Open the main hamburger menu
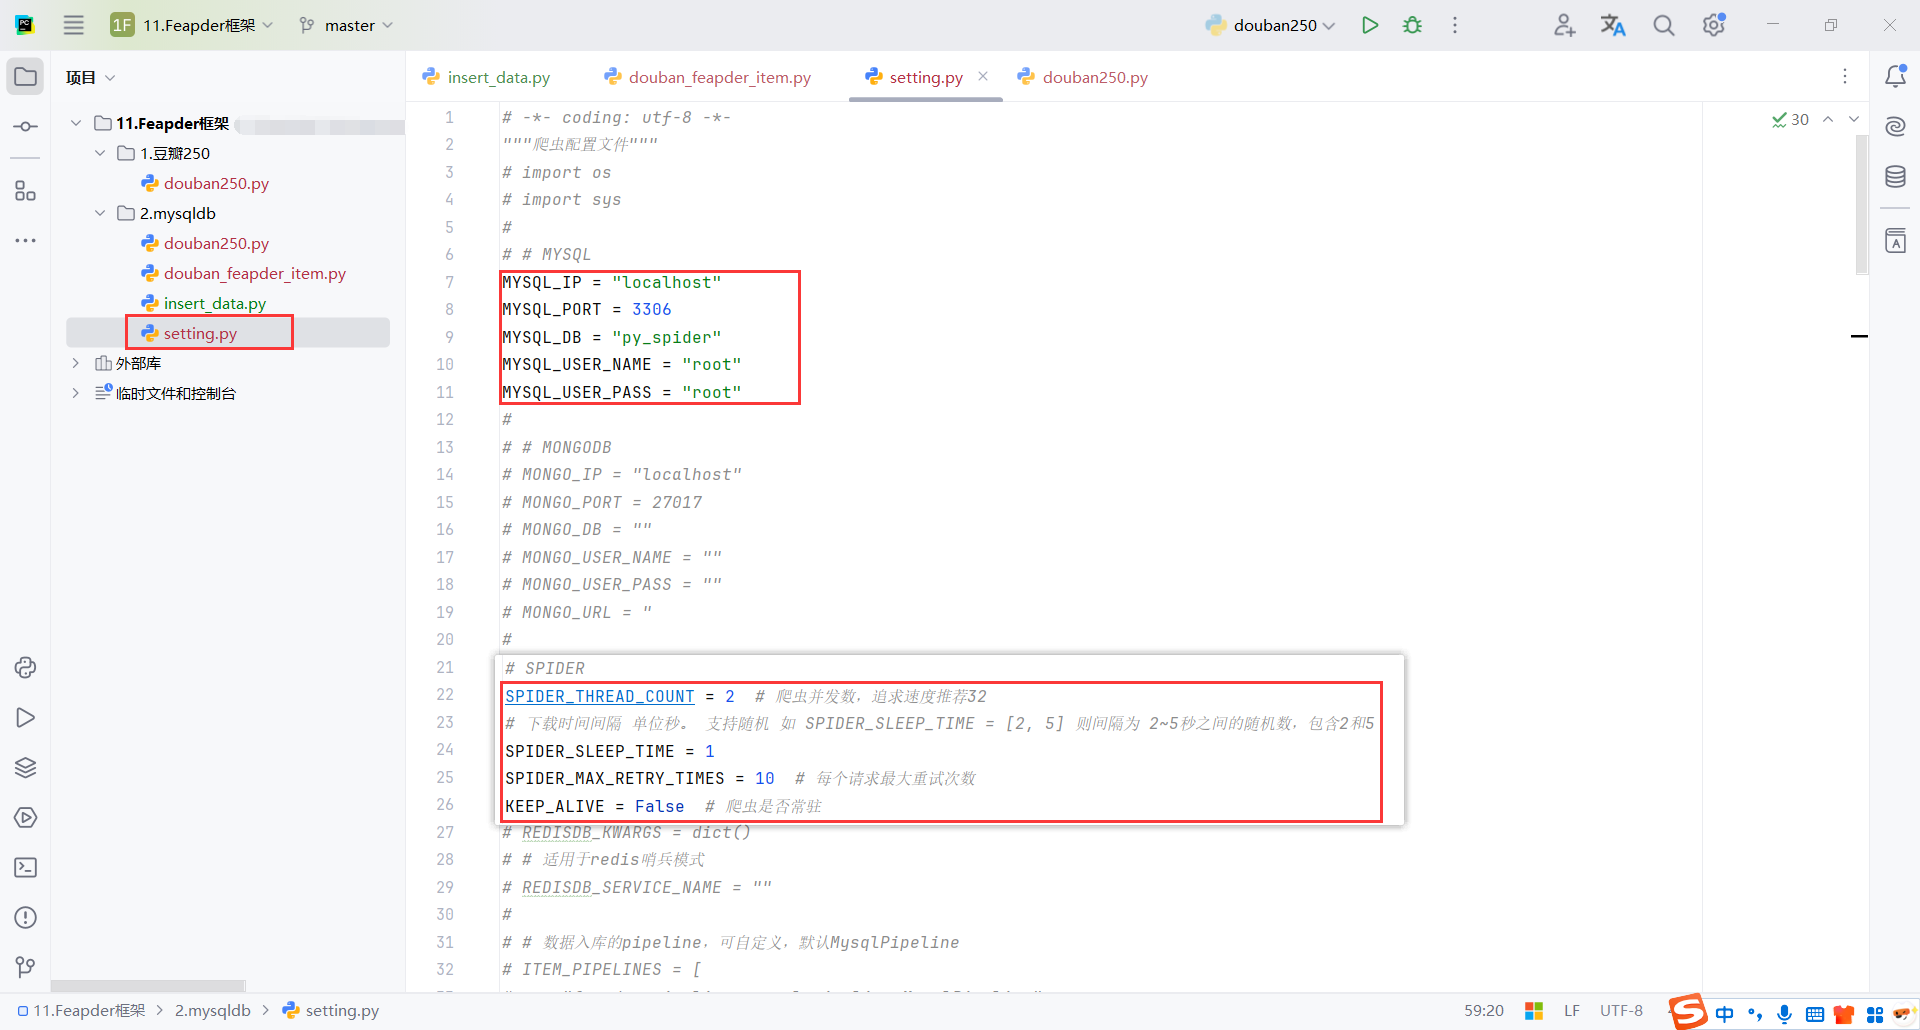 [x=73, y=25]
